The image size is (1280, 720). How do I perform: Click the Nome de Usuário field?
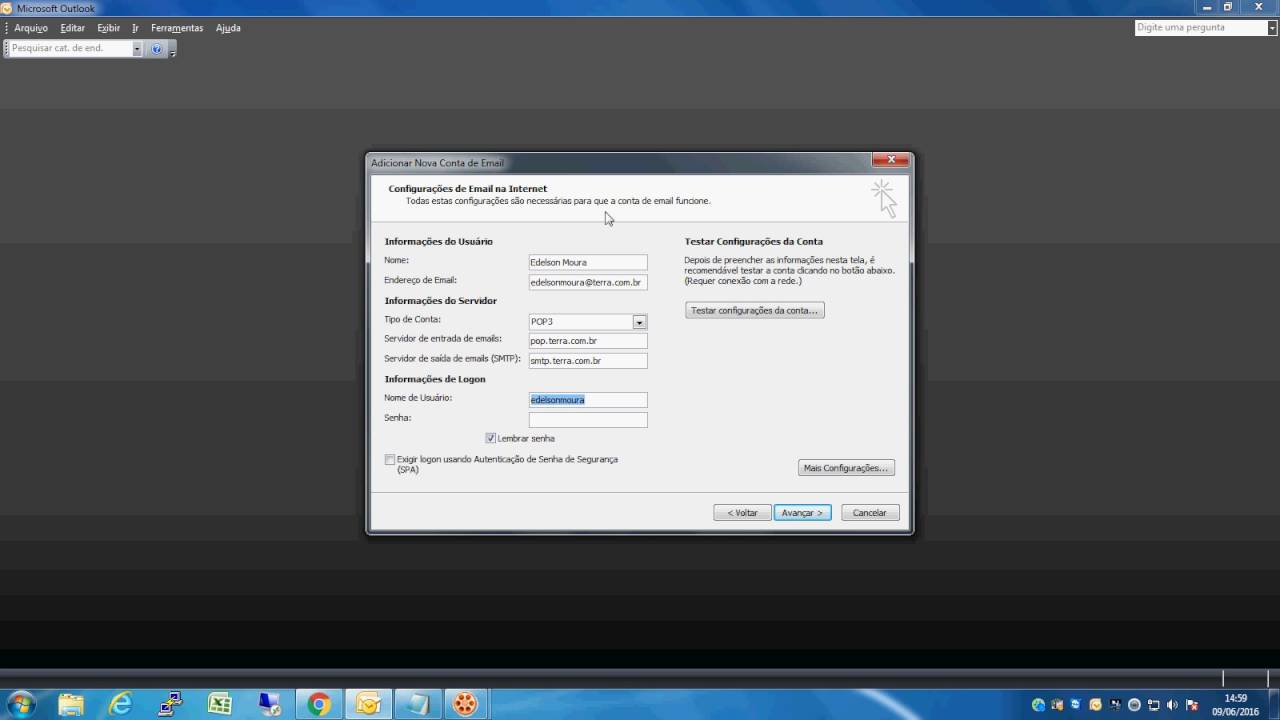588,399
